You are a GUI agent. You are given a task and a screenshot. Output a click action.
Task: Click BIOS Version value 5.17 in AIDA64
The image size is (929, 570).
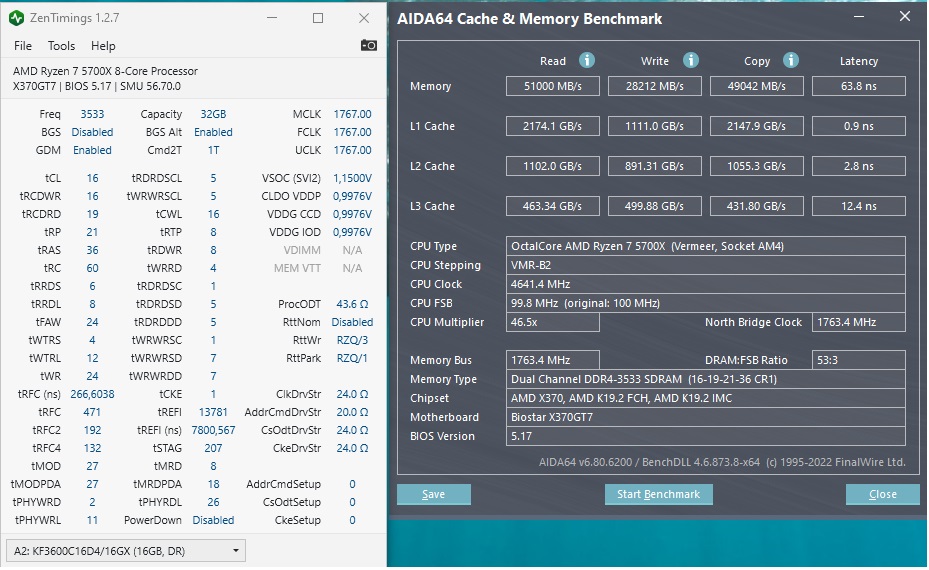(x=706, y=436)
